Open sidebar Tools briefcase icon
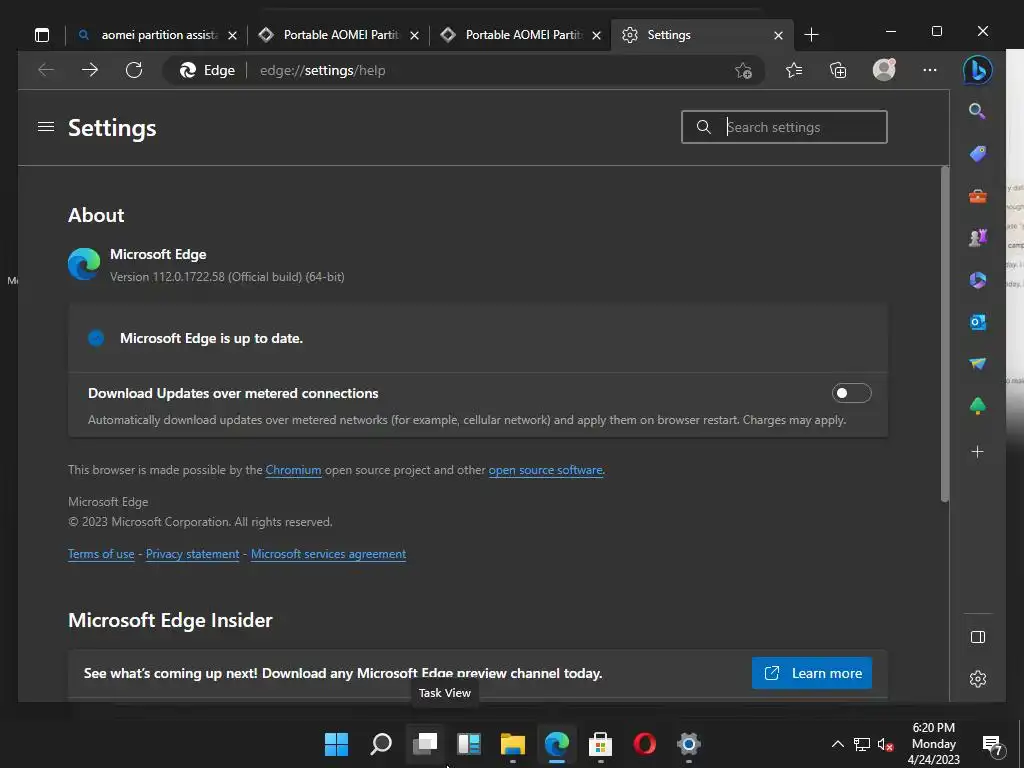1024x768 pixels. (978, 196)
